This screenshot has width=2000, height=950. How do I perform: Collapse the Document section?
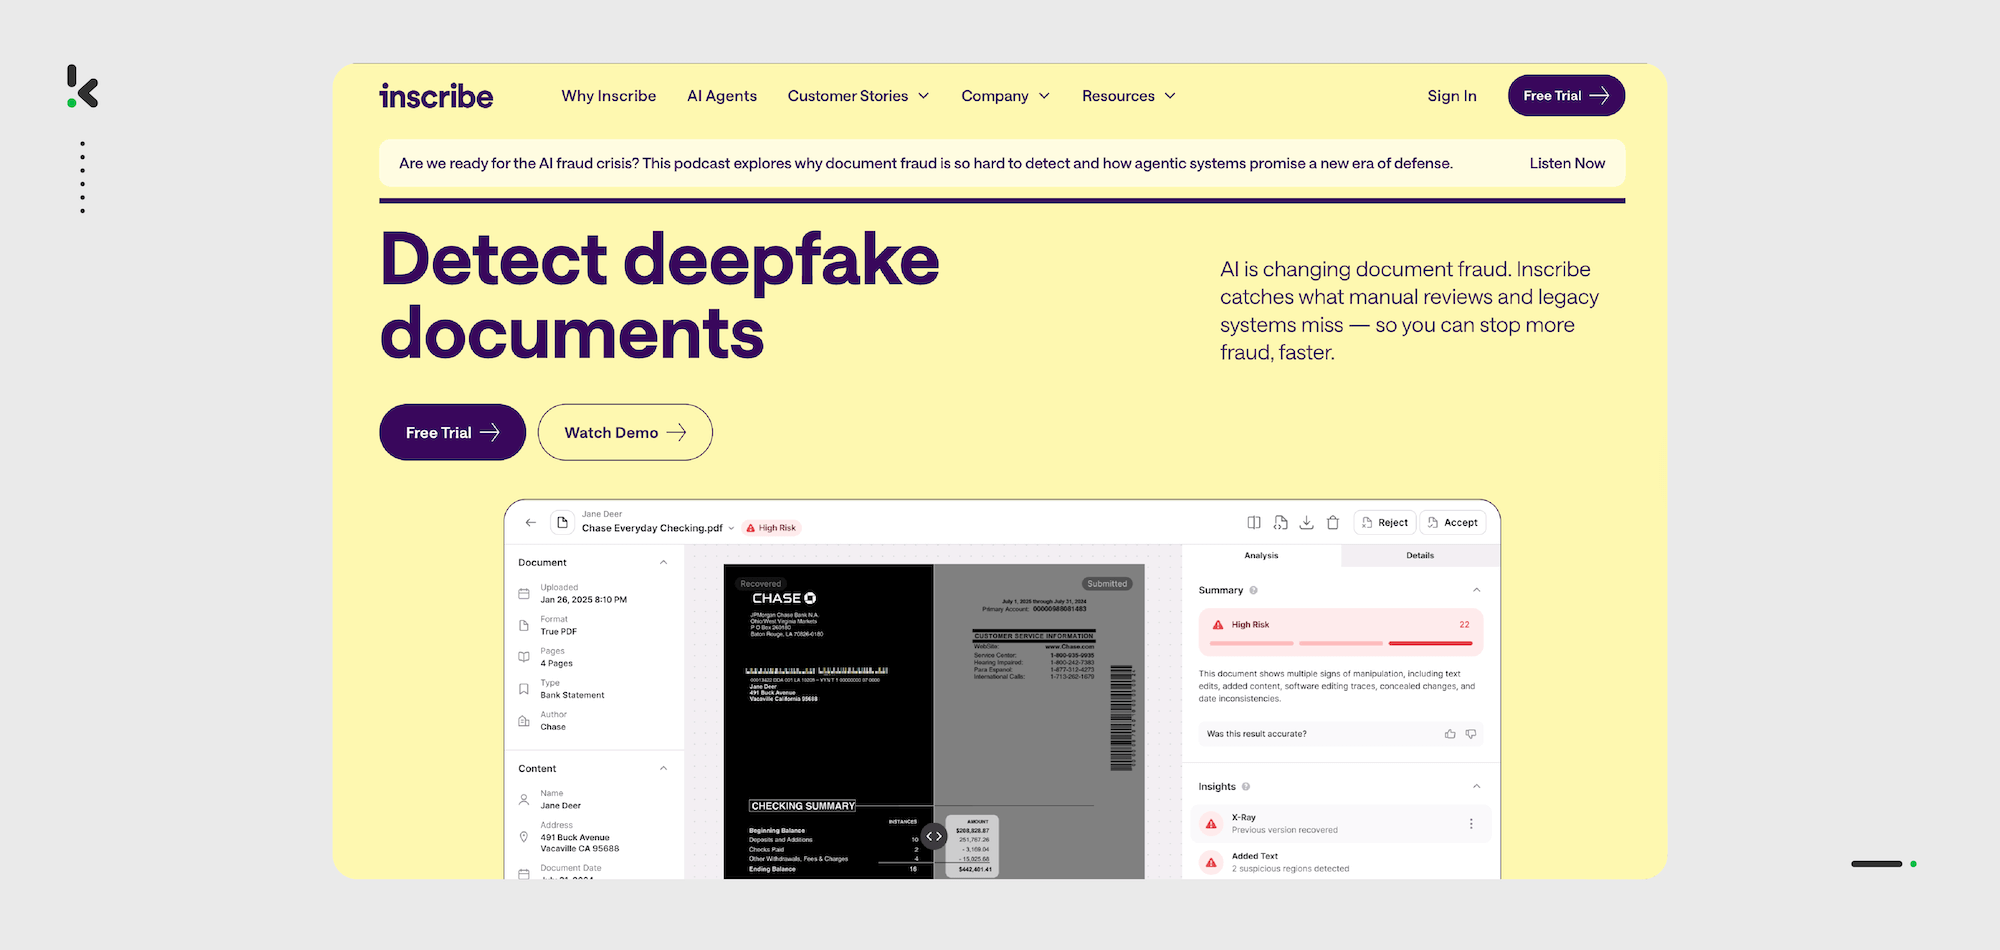point(663,563)
